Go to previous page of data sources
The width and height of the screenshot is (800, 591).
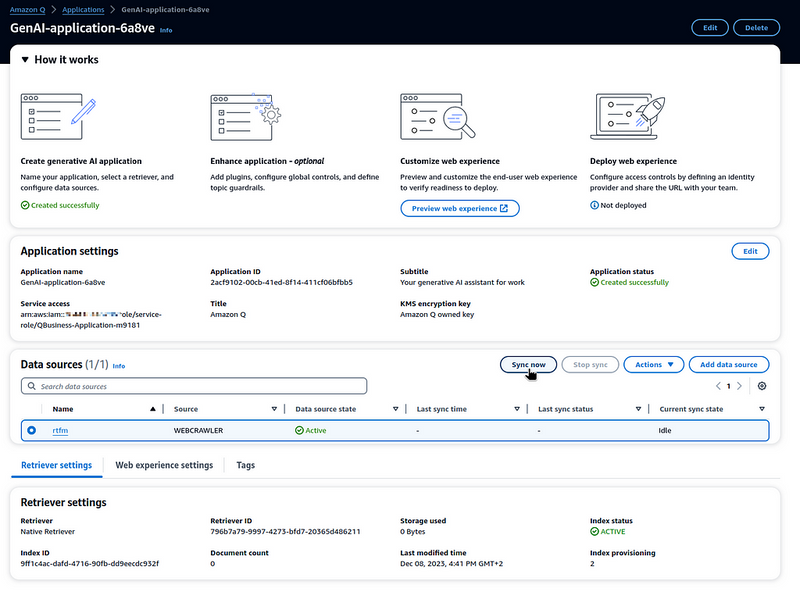718,386
